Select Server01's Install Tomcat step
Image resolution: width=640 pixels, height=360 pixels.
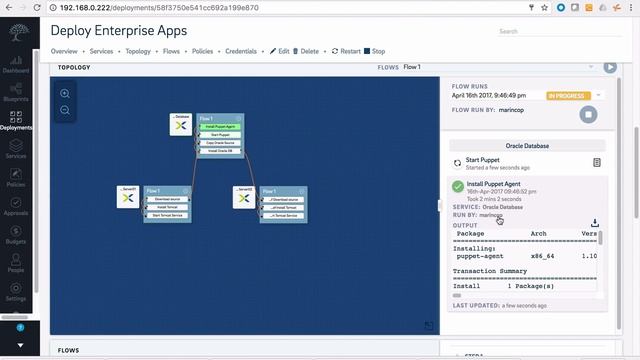(167, 207)
